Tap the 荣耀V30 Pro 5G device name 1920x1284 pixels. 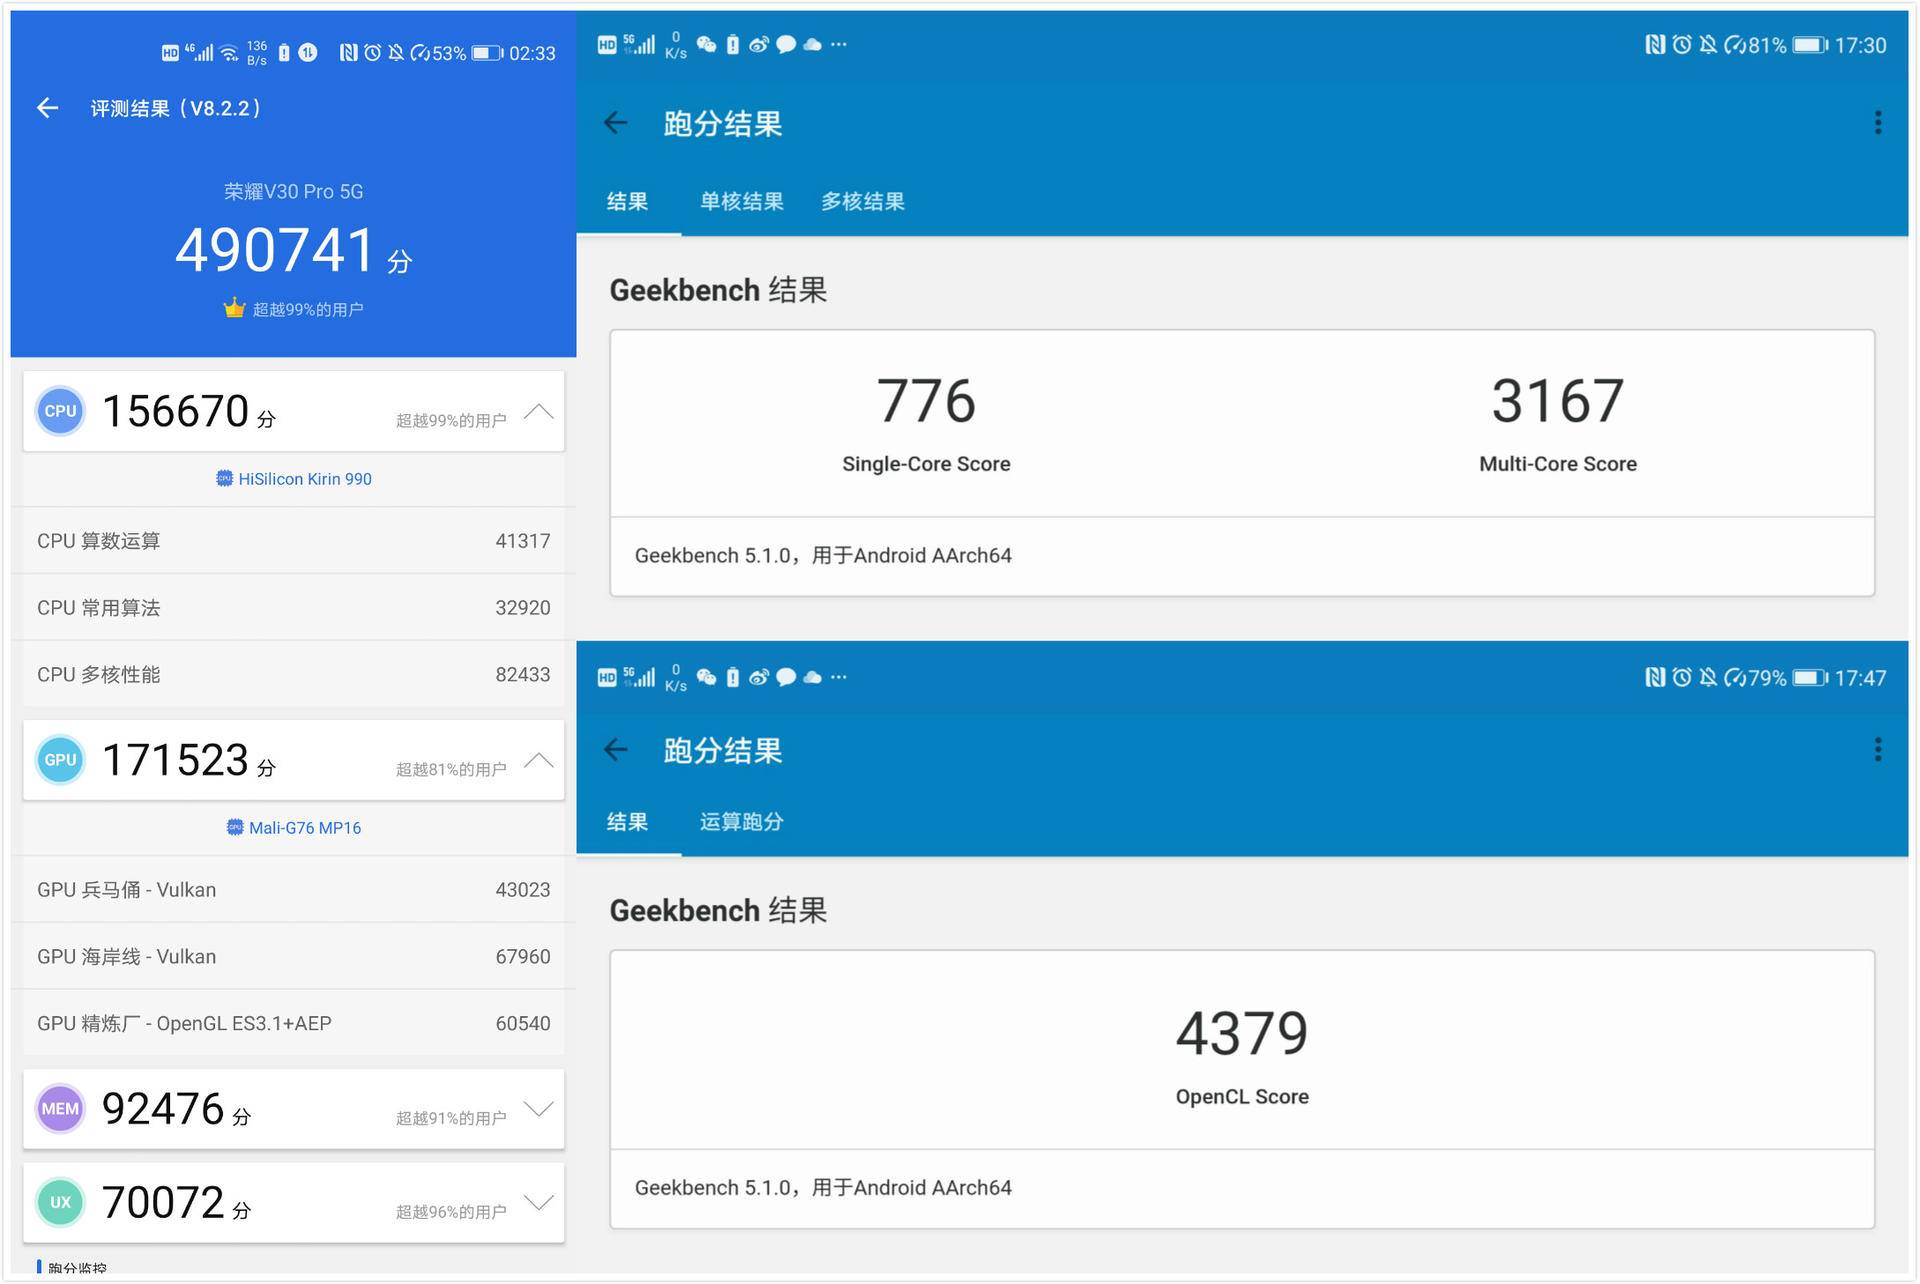pos(293,191)
